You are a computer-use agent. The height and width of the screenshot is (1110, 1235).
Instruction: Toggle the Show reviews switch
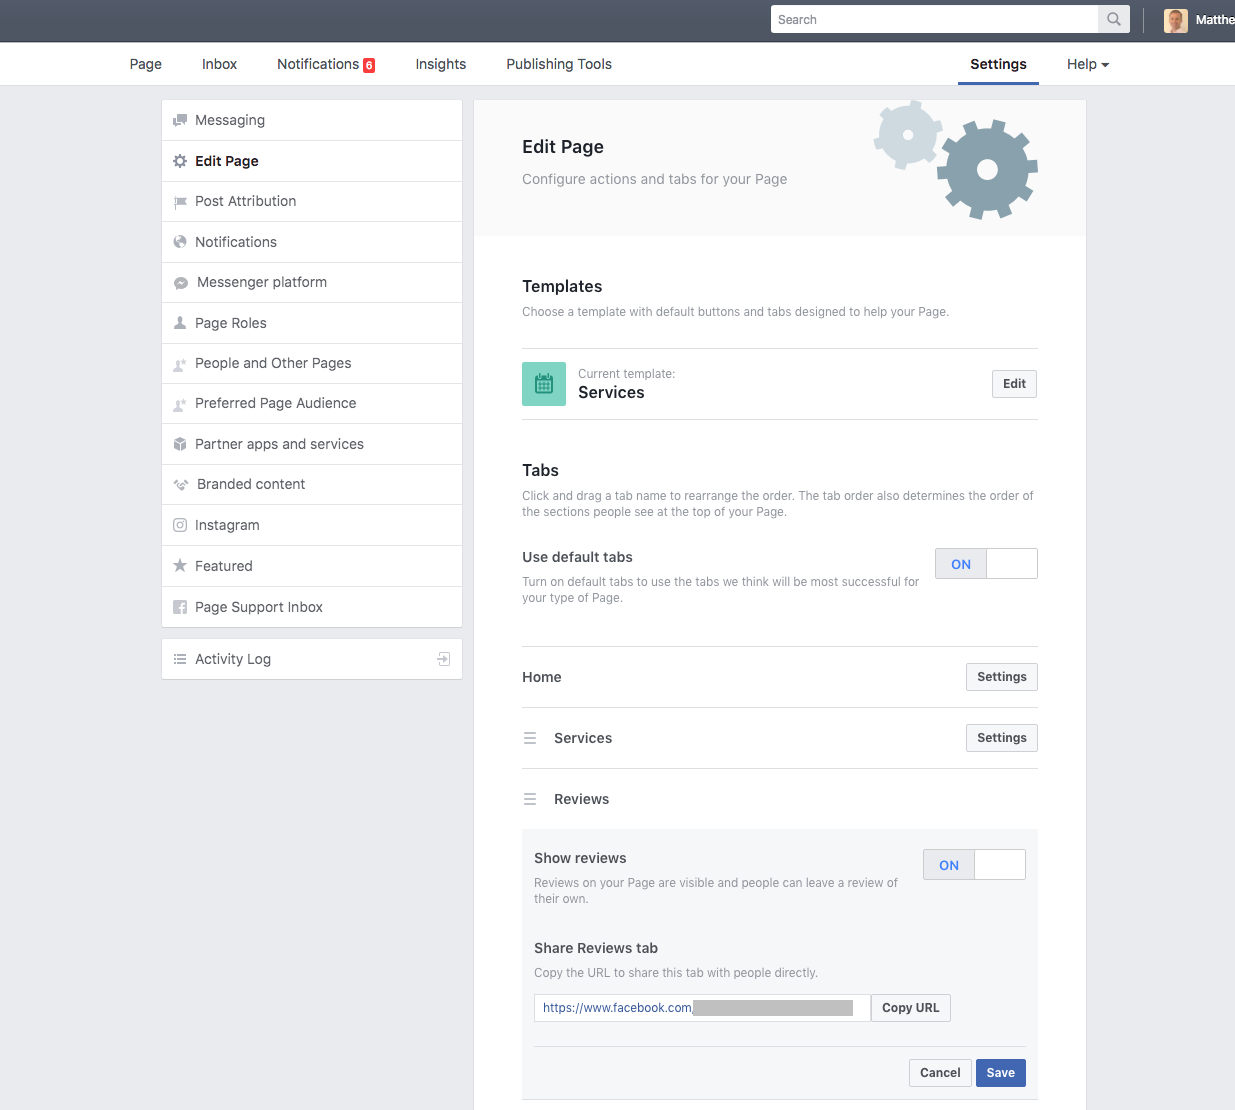point(974,865)
